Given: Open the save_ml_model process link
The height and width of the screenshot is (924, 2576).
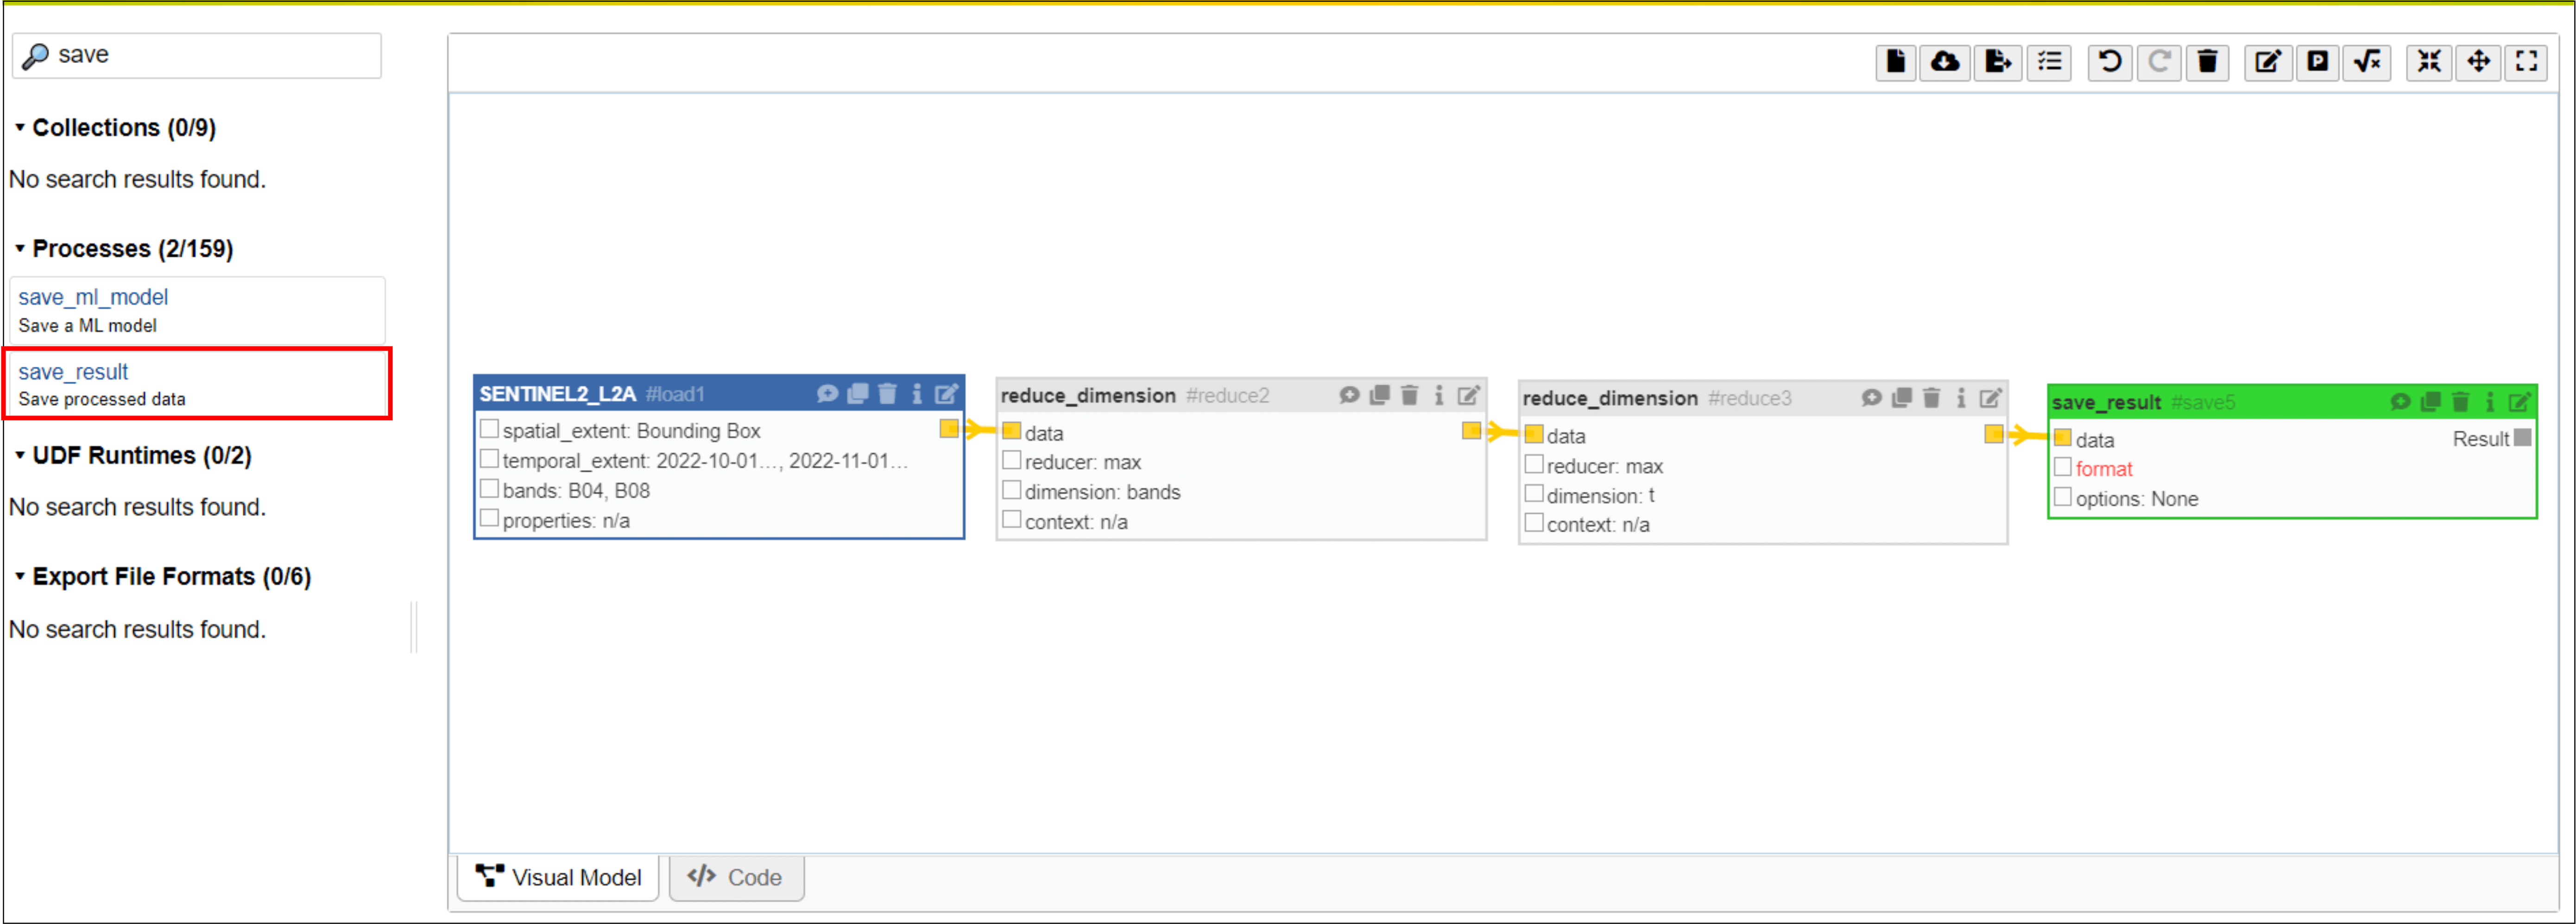Looking at the screenshot, I should [x=93, y=297].
